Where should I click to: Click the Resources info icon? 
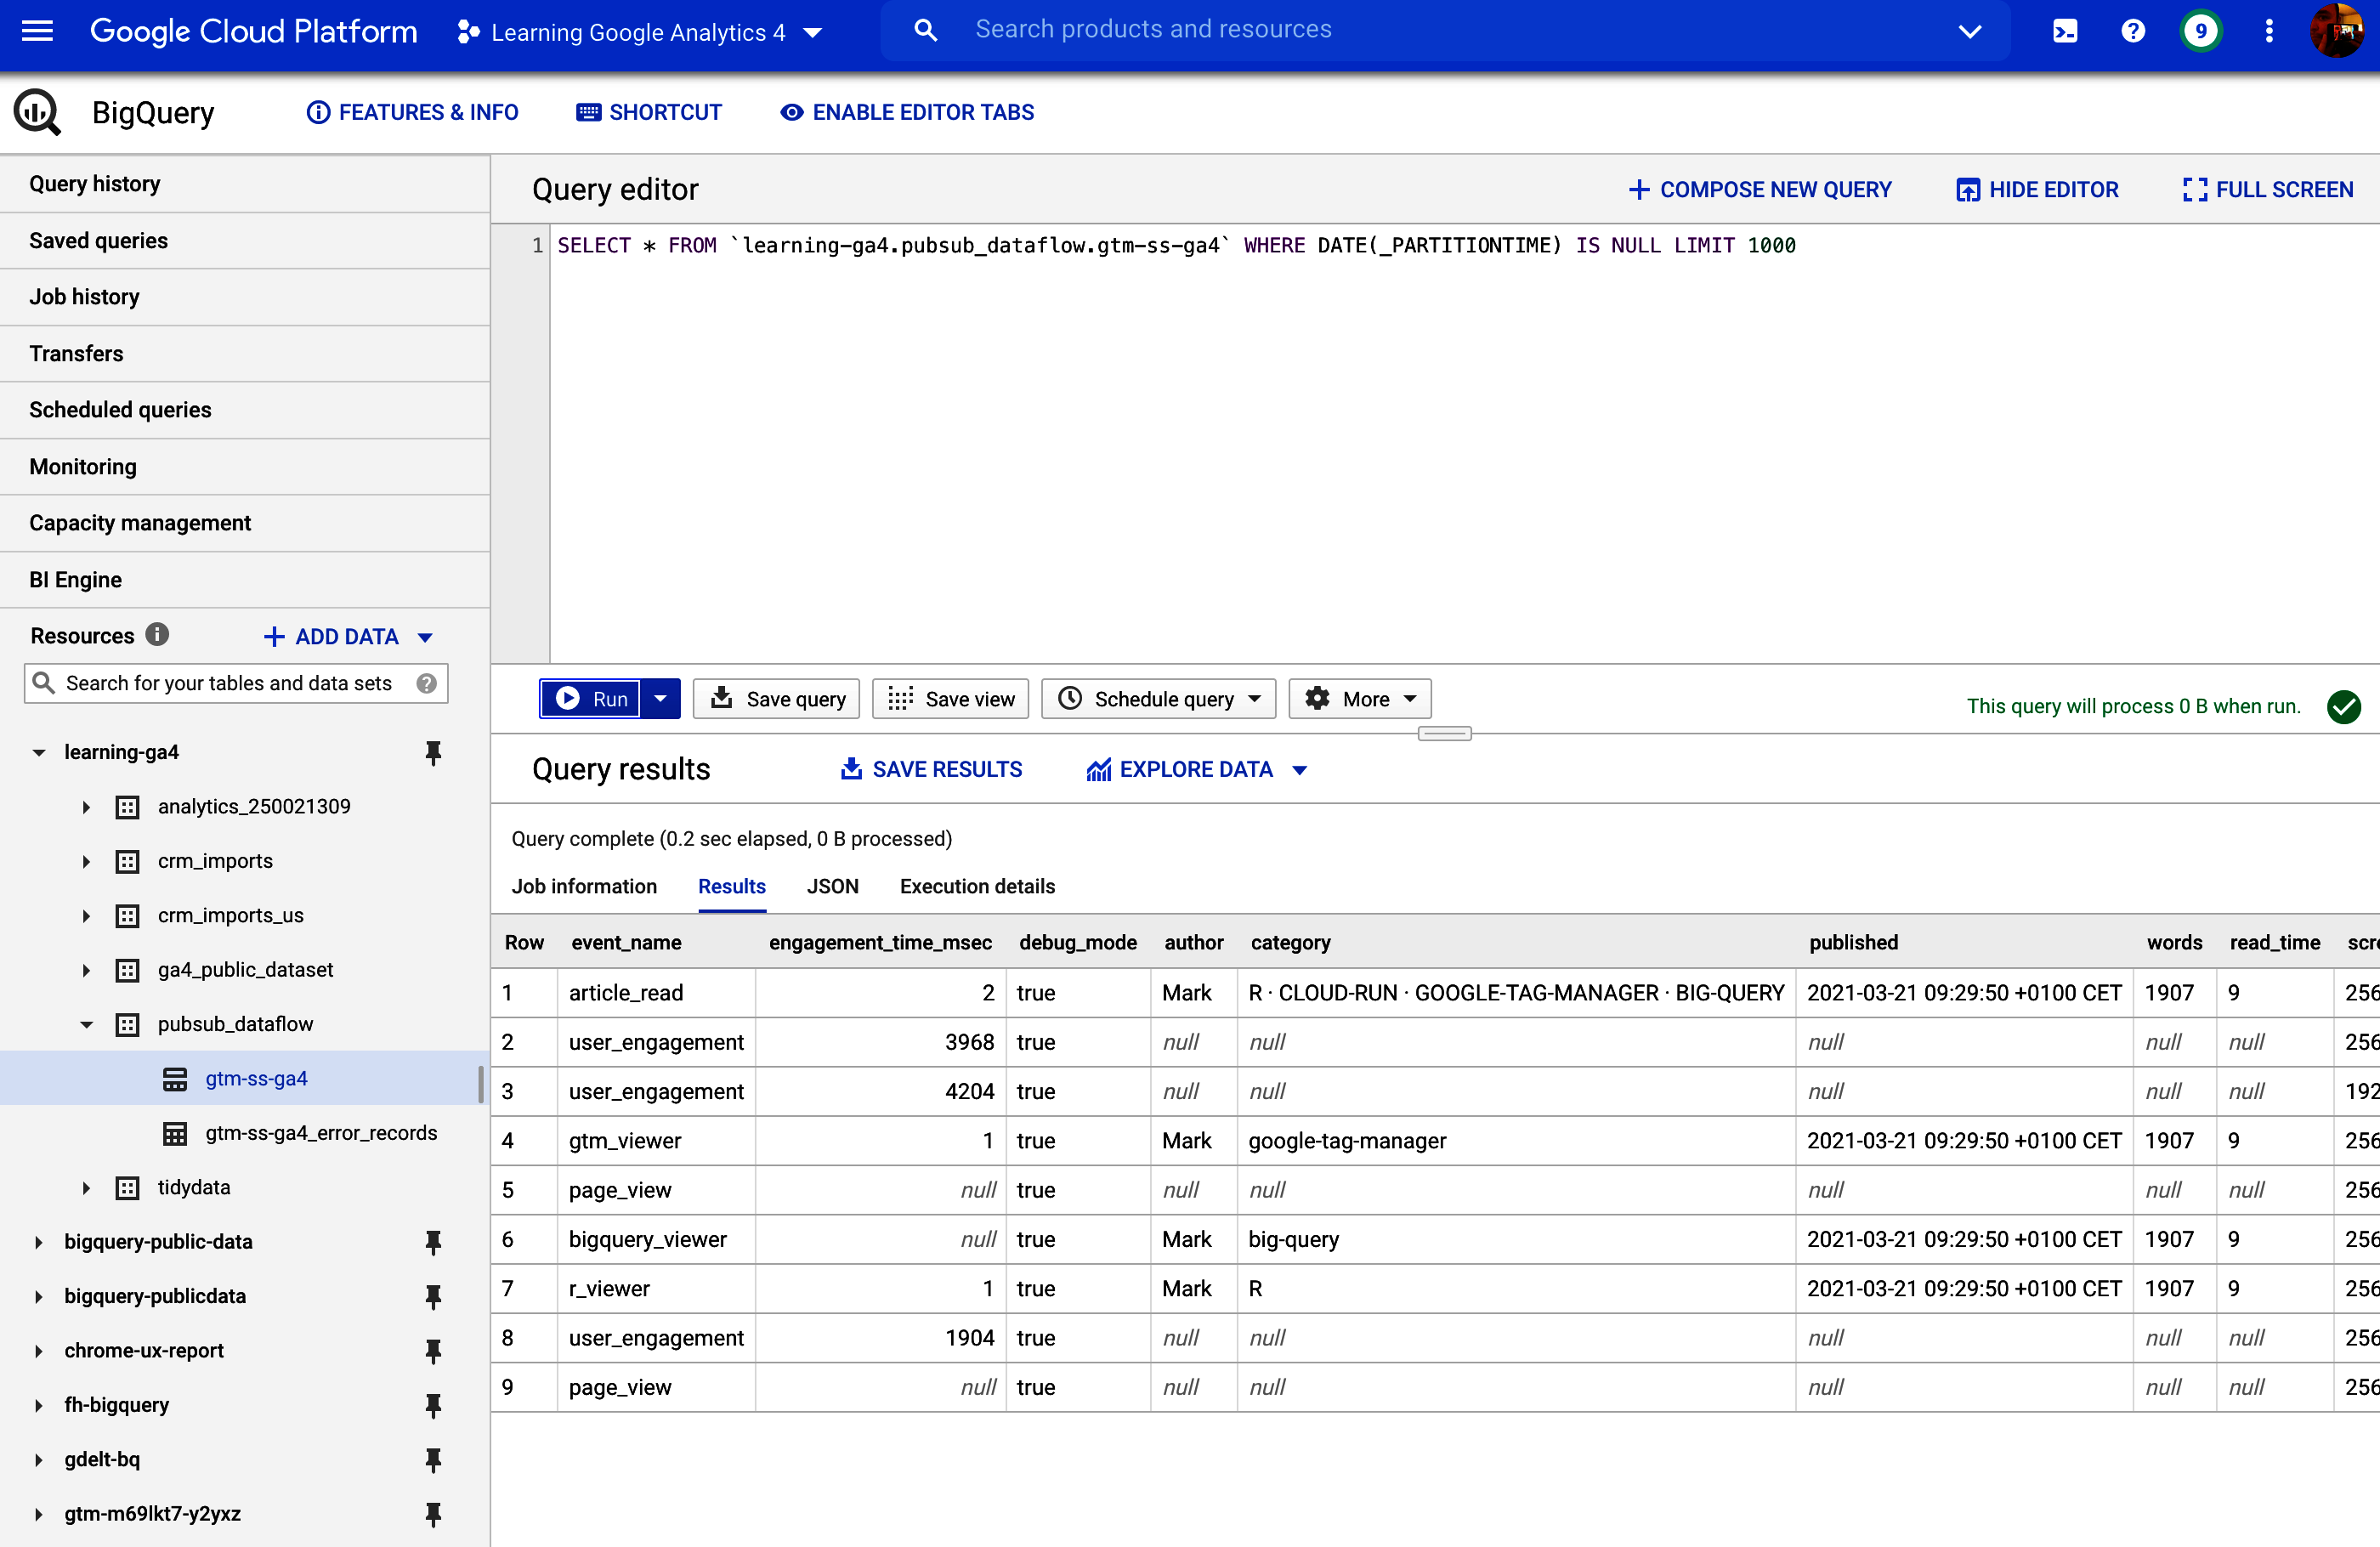click(x=157, y=635)
